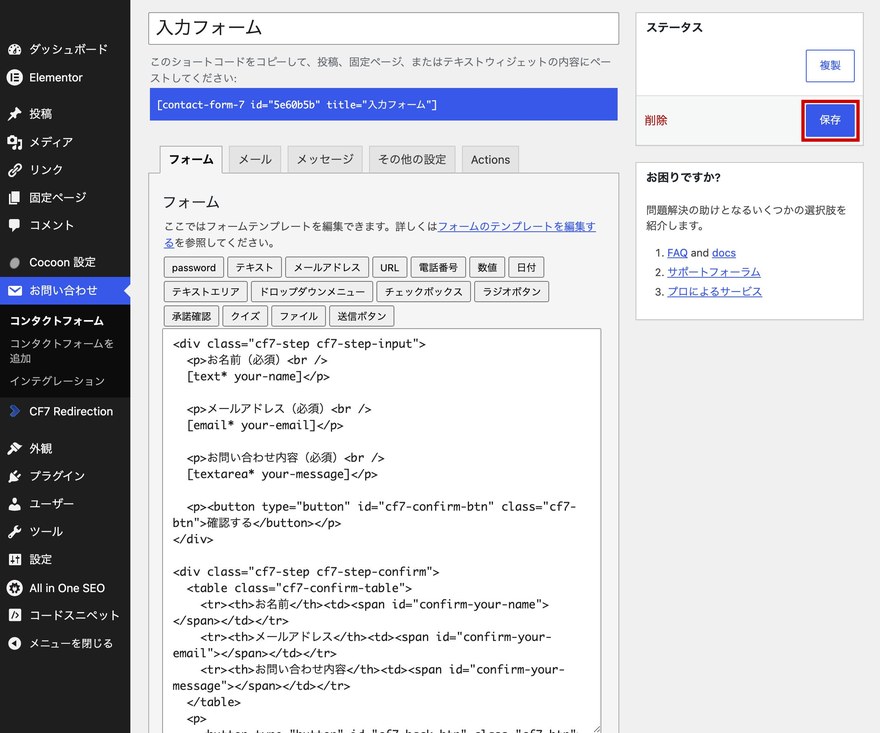Screen dimensions: 880x733
Task: Click the 保存 save button
Action: 830,120
